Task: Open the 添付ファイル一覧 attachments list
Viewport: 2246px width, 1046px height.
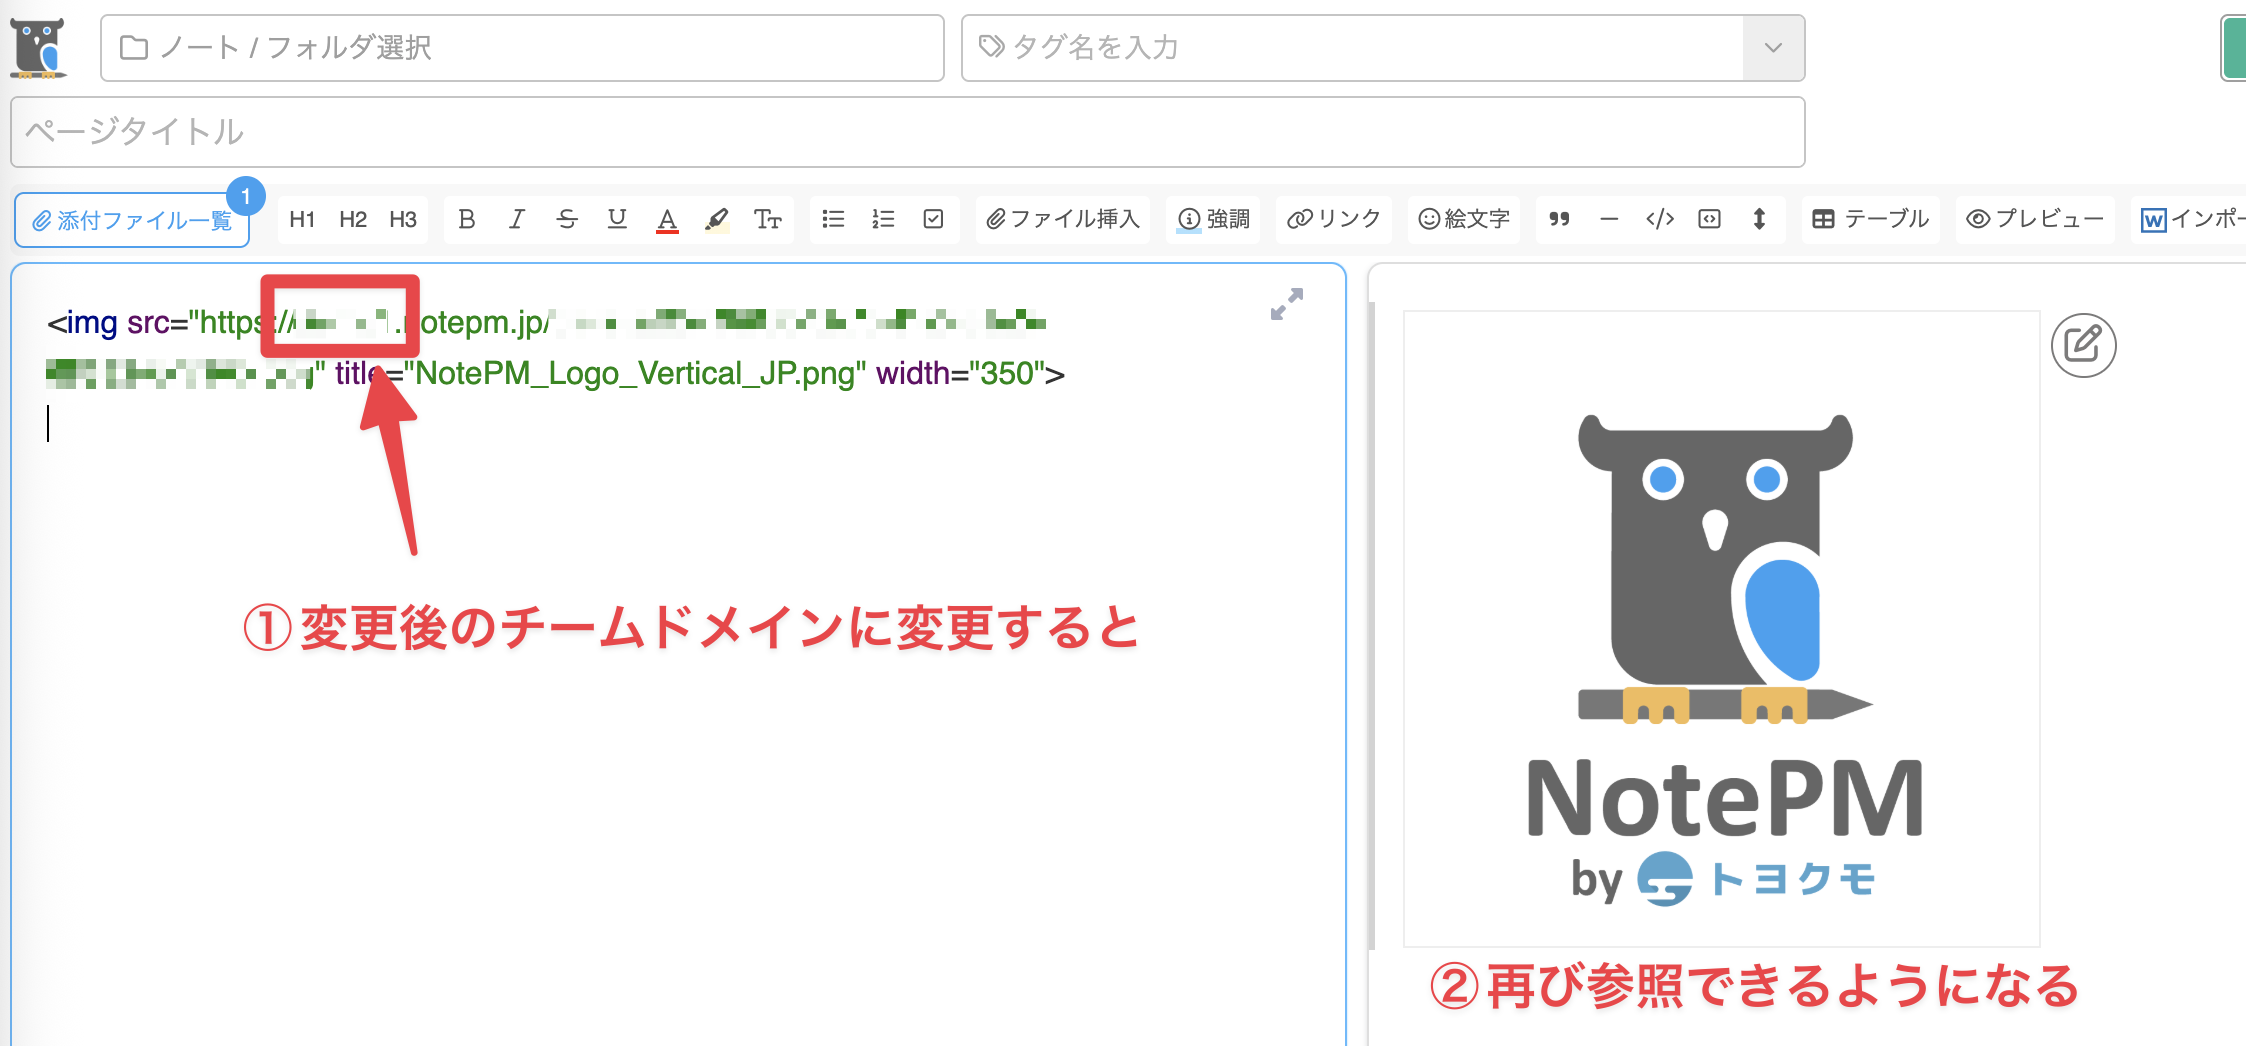Action: [x=132, y=220]
